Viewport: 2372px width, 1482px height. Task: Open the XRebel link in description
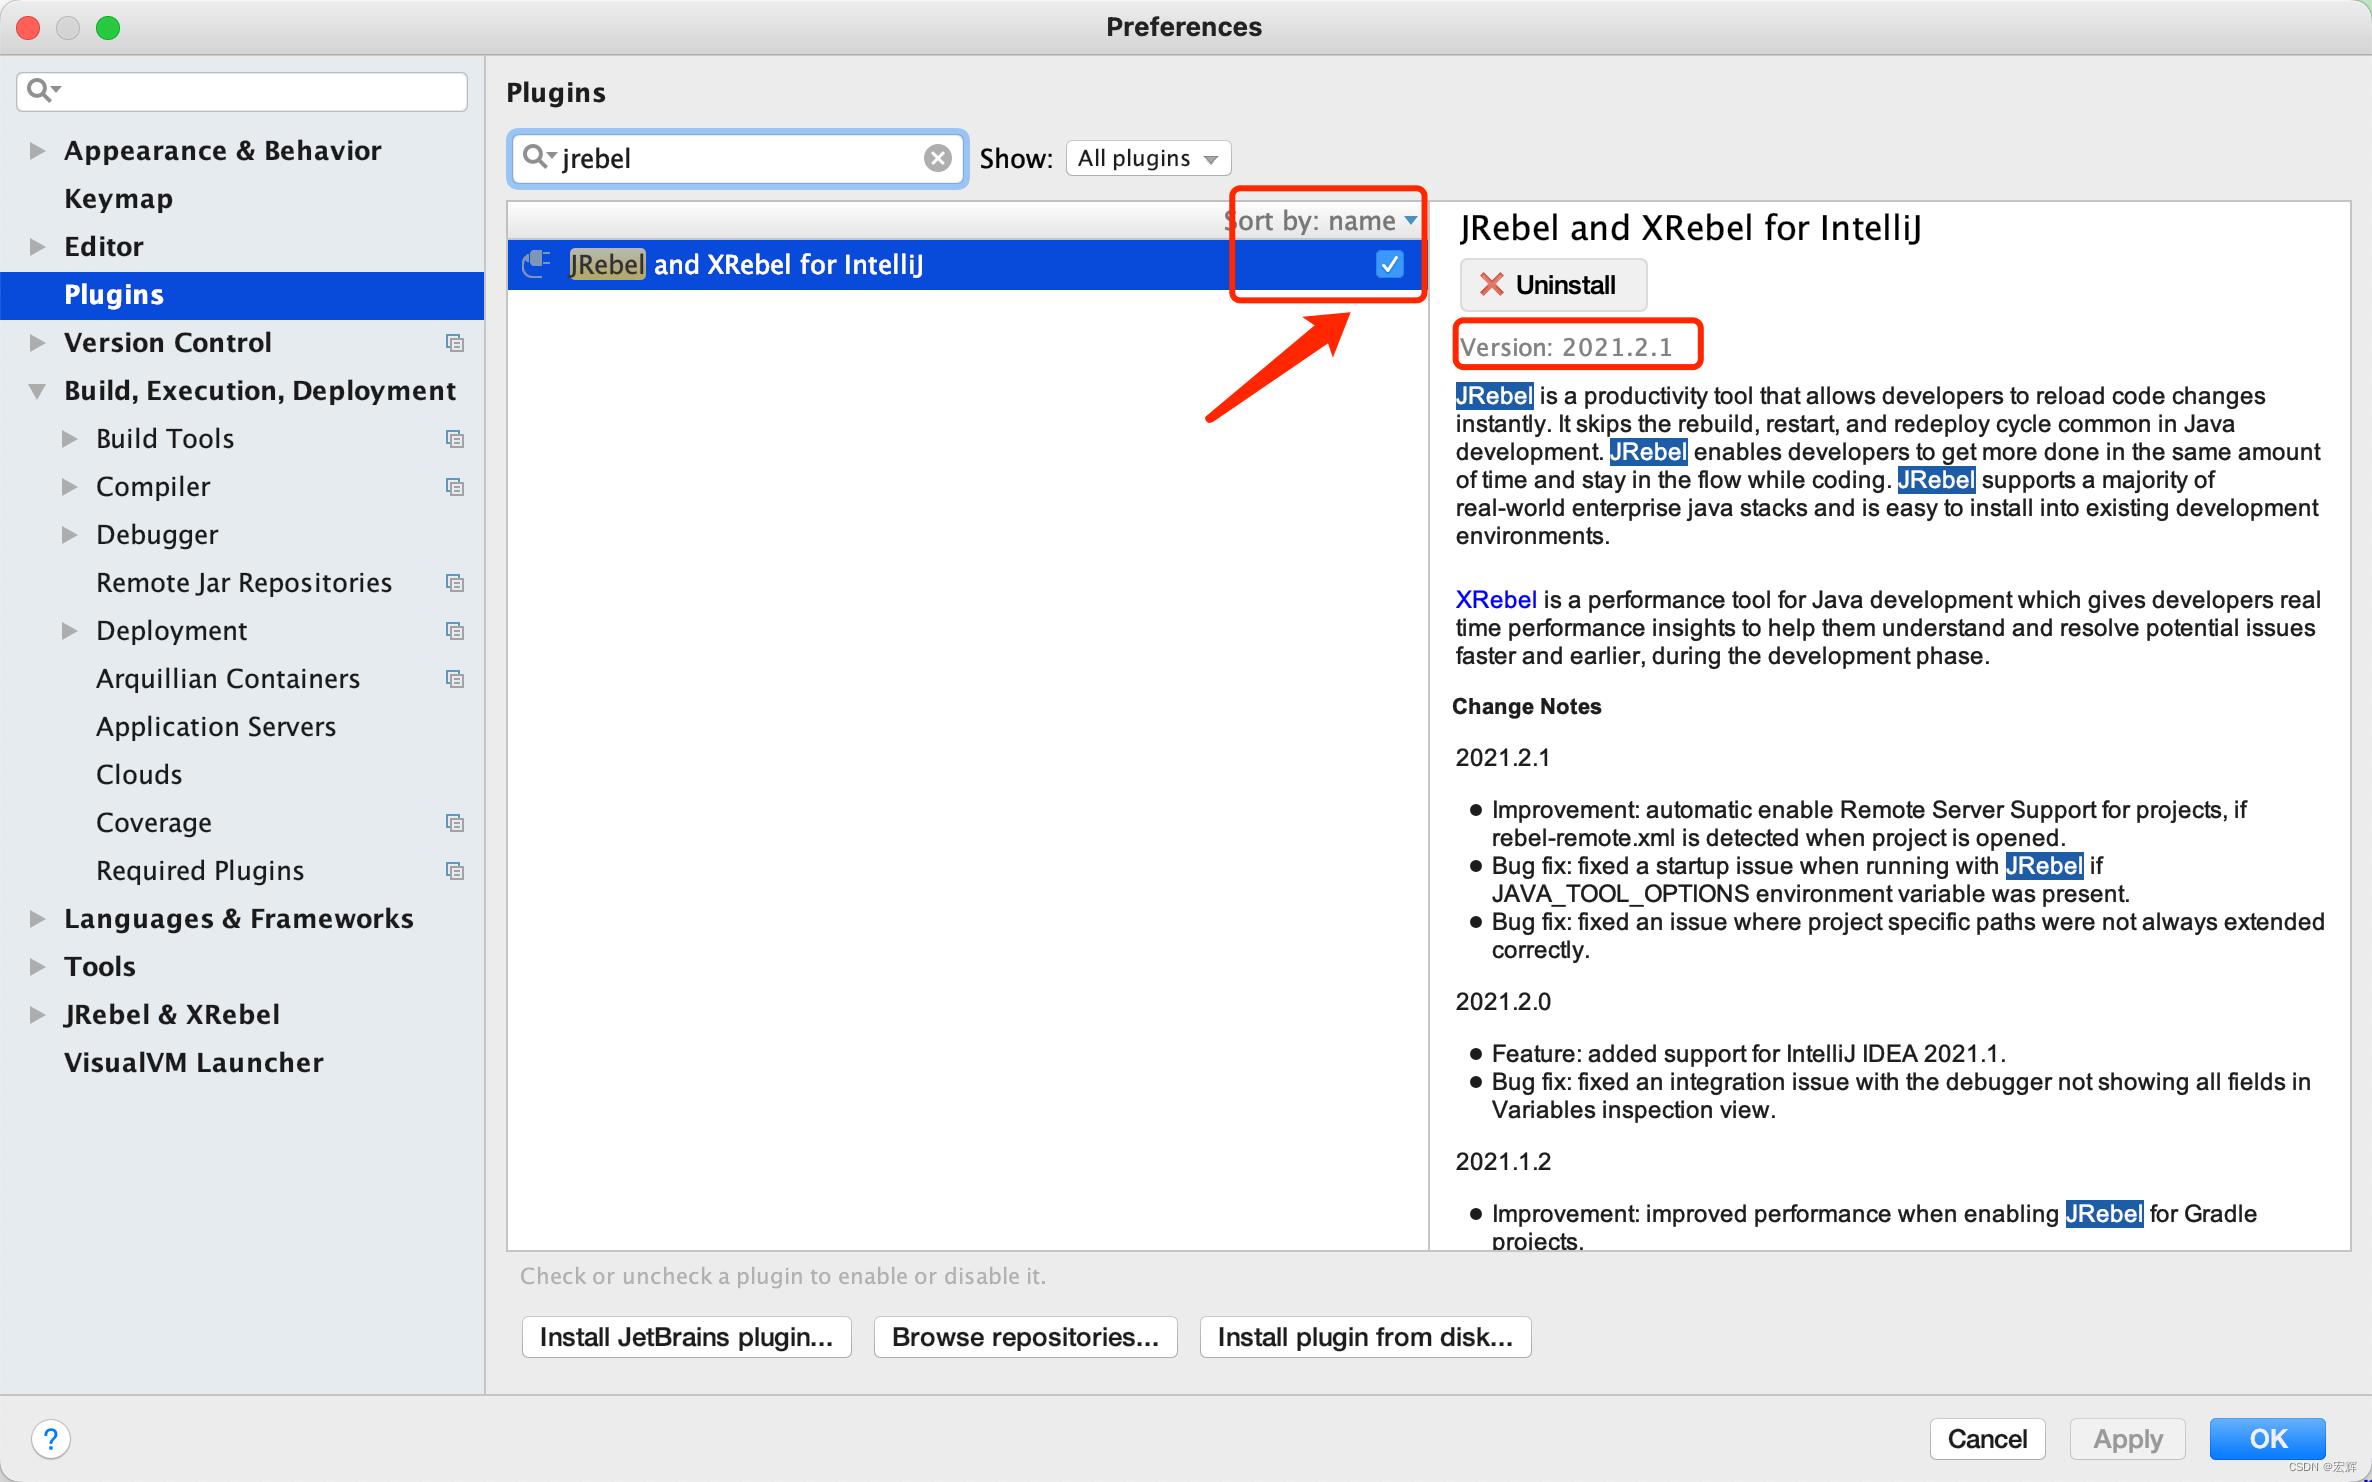[1495, 600]
